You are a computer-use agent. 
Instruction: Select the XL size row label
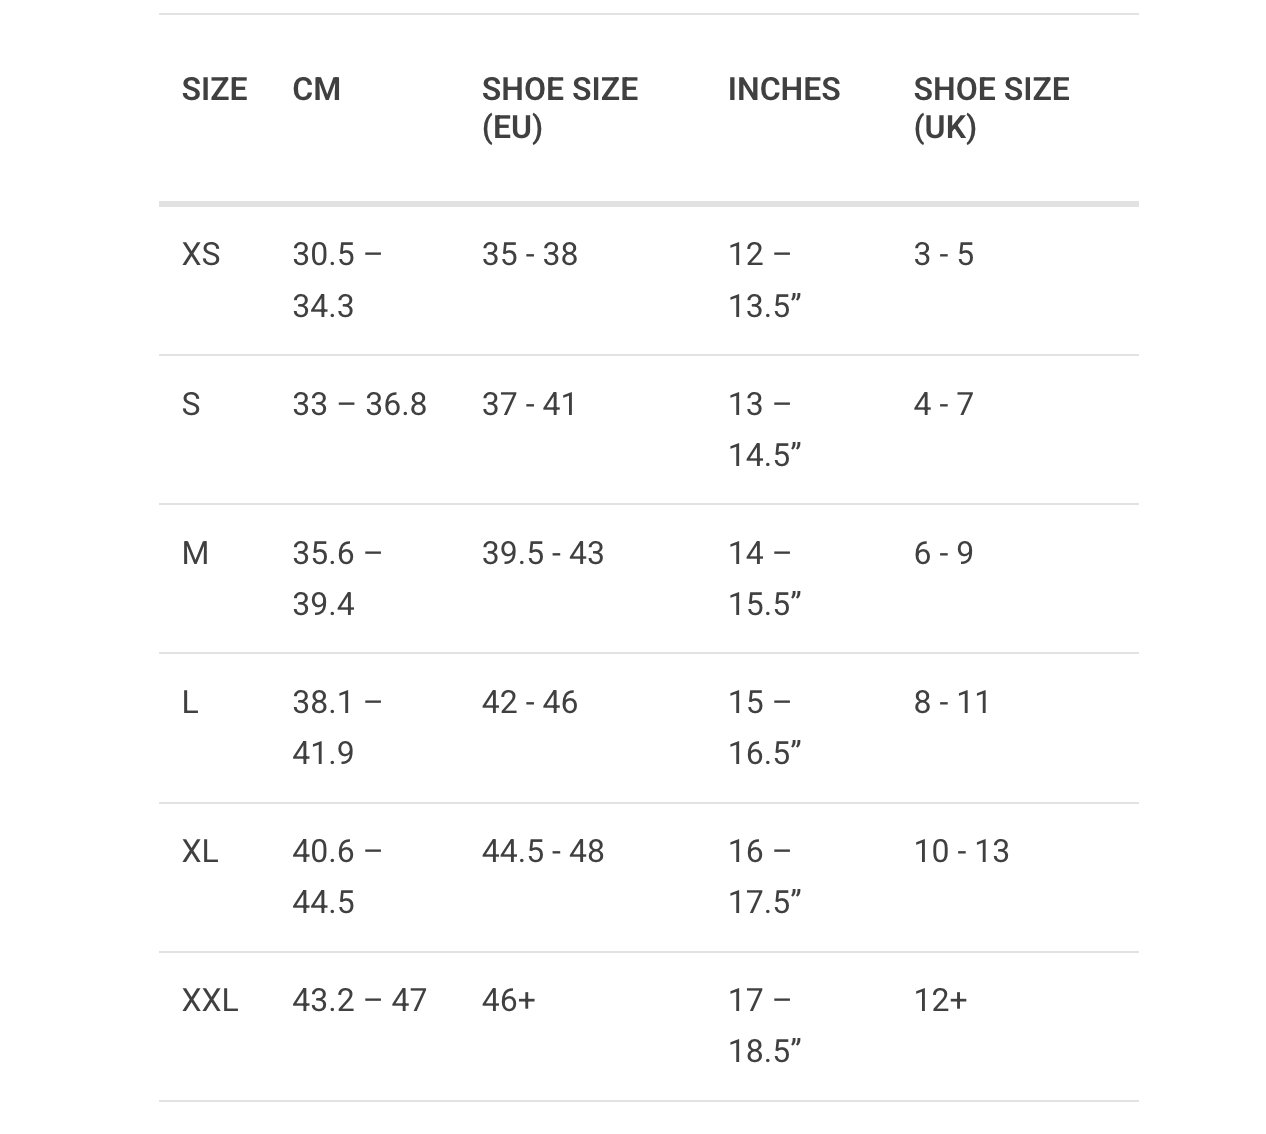point(199,851)
